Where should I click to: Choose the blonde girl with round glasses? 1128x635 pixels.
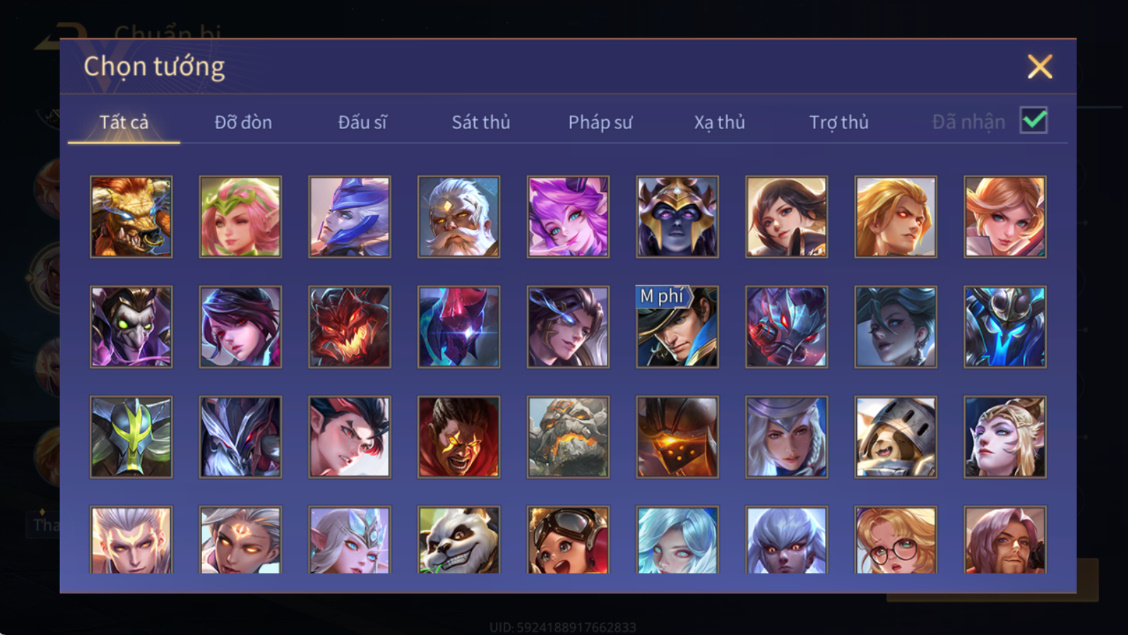896,540
